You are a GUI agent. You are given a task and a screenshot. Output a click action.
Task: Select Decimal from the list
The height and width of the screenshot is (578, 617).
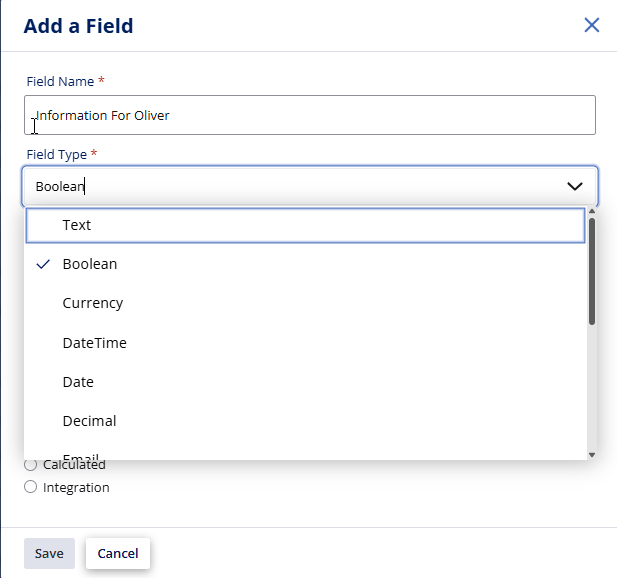pyautogui.click(x=89, y=421)
